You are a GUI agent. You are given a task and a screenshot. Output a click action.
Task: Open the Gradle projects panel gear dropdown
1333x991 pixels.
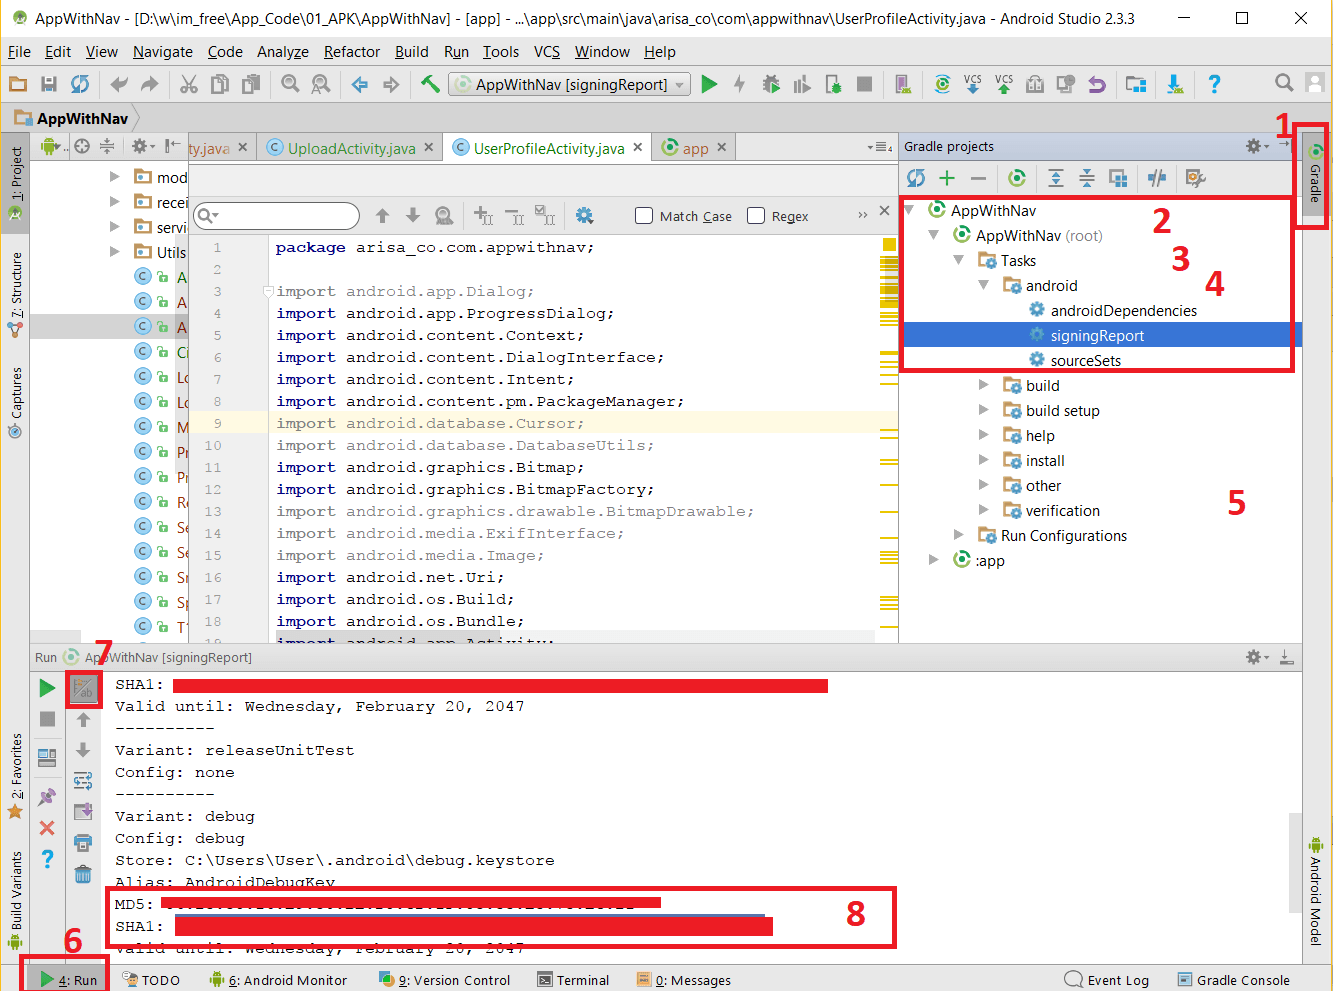click(1257, 146)
